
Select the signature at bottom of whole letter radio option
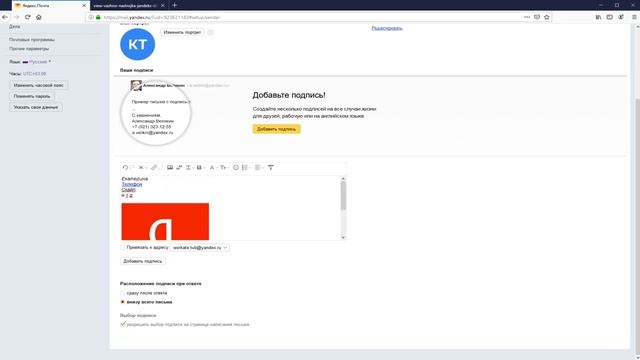pyautogui.click(x=122, y=302)
